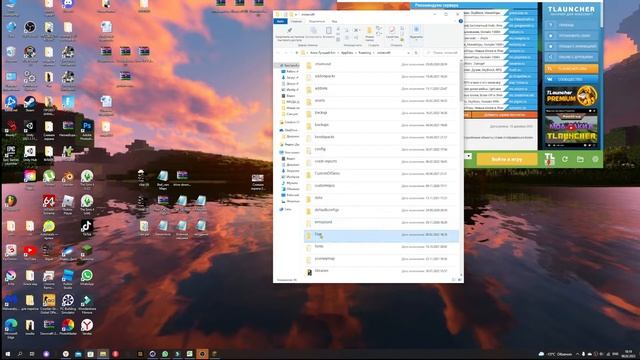Open TLauncher settings gear icon
The height and width of the screenshot is (360, 640).
(595, 159)
